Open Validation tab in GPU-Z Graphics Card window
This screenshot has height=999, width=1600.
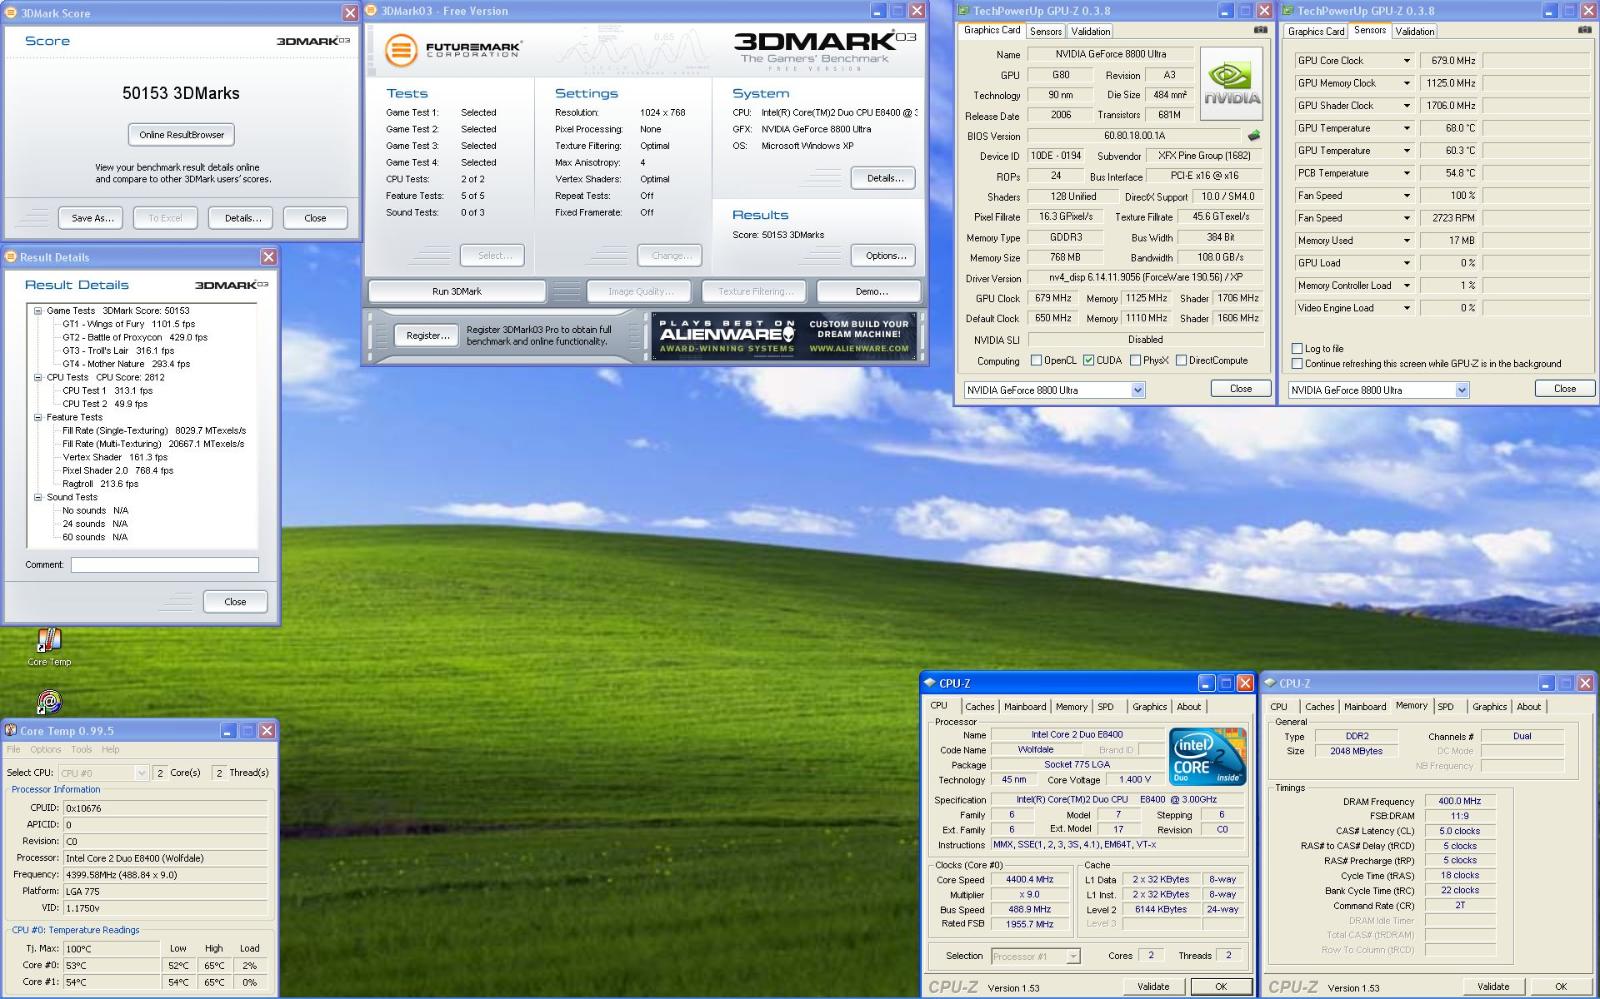(1091, 31)
